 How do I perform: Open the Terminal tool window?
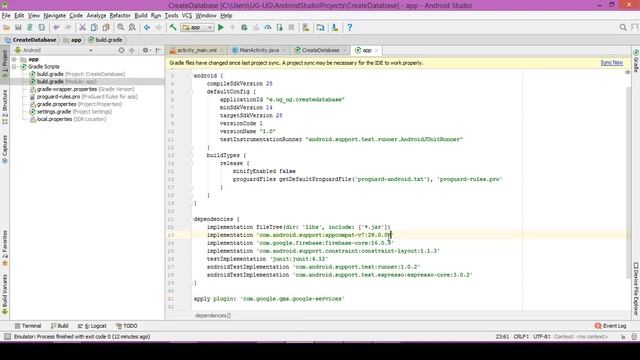28,326
